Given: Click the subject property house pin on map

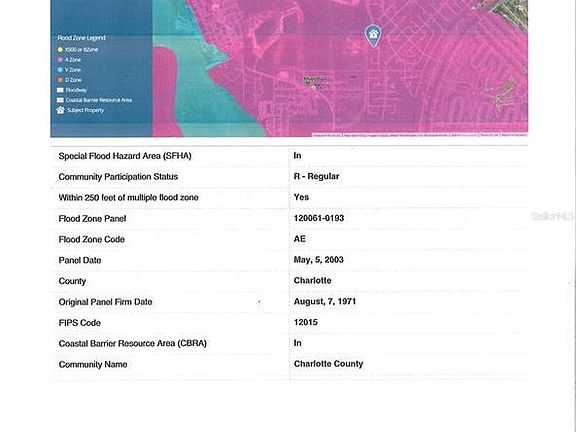Looking at the screenshot, I should (373, 36).
